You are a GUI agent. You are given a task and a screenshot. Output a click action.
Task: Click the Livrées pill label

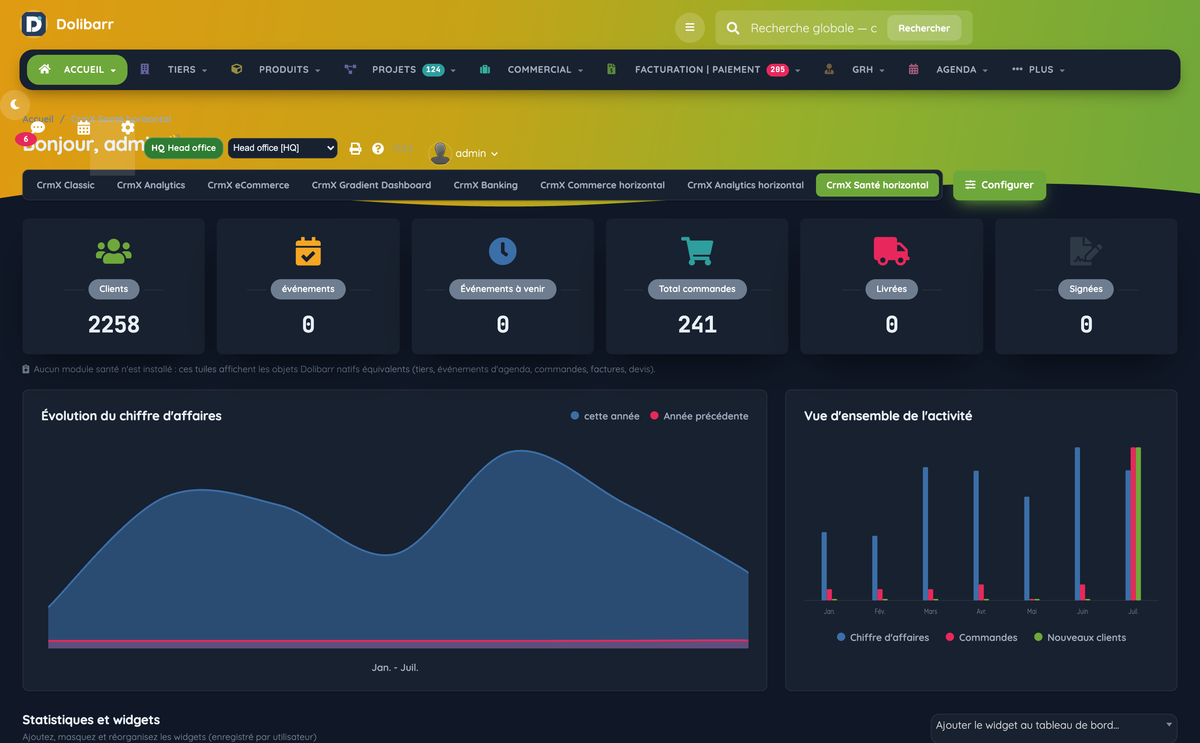pyautogui.click(x=891, y=289)
